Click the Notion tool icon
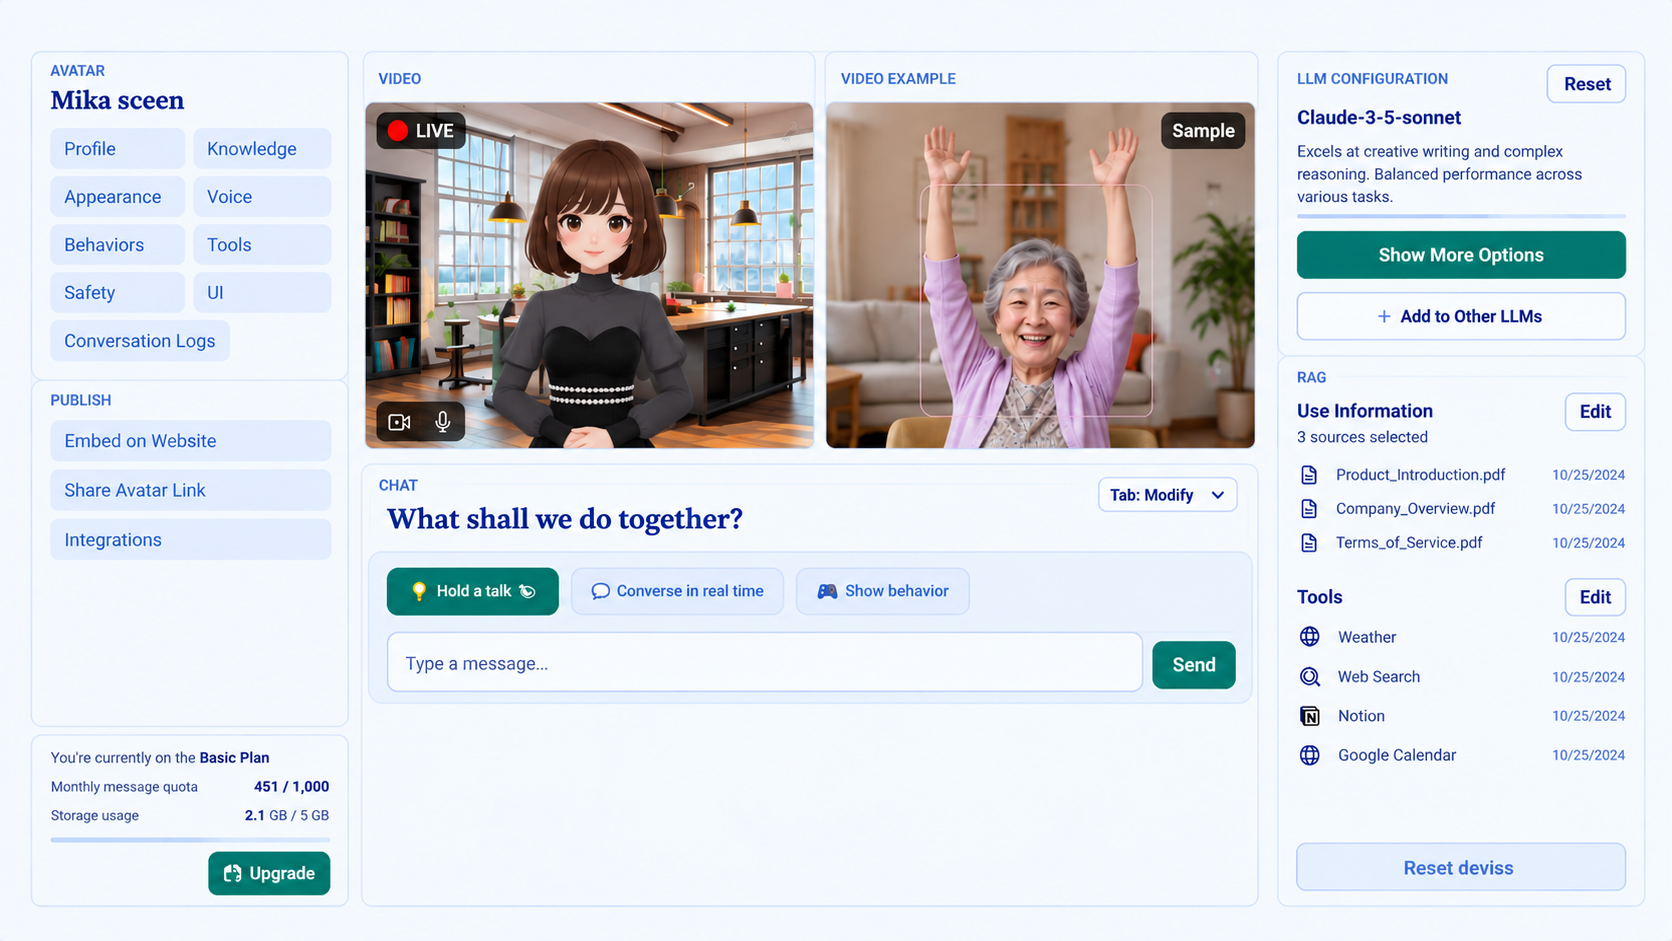 1309,716
